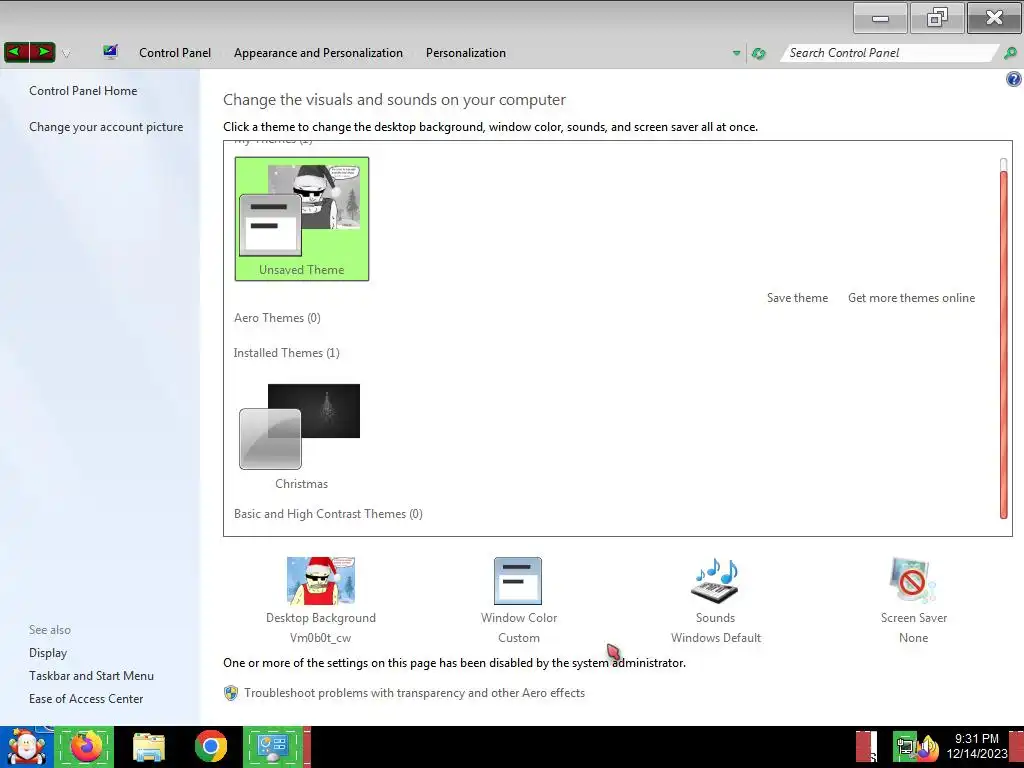The width and height of the screenshot is (1024, 768).
Task: Refresh the Personalization page
Action: [758, 54]
